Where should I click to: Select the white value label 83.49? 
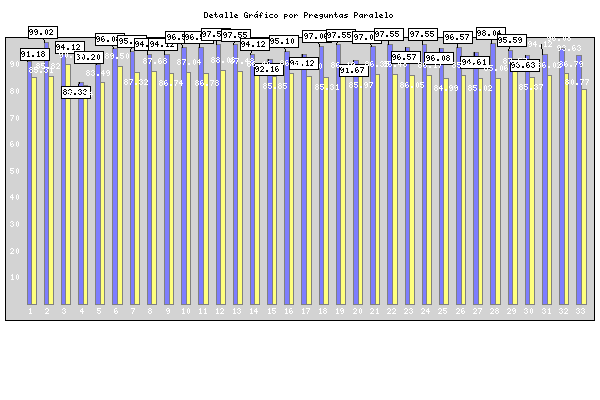click(98, 73)
